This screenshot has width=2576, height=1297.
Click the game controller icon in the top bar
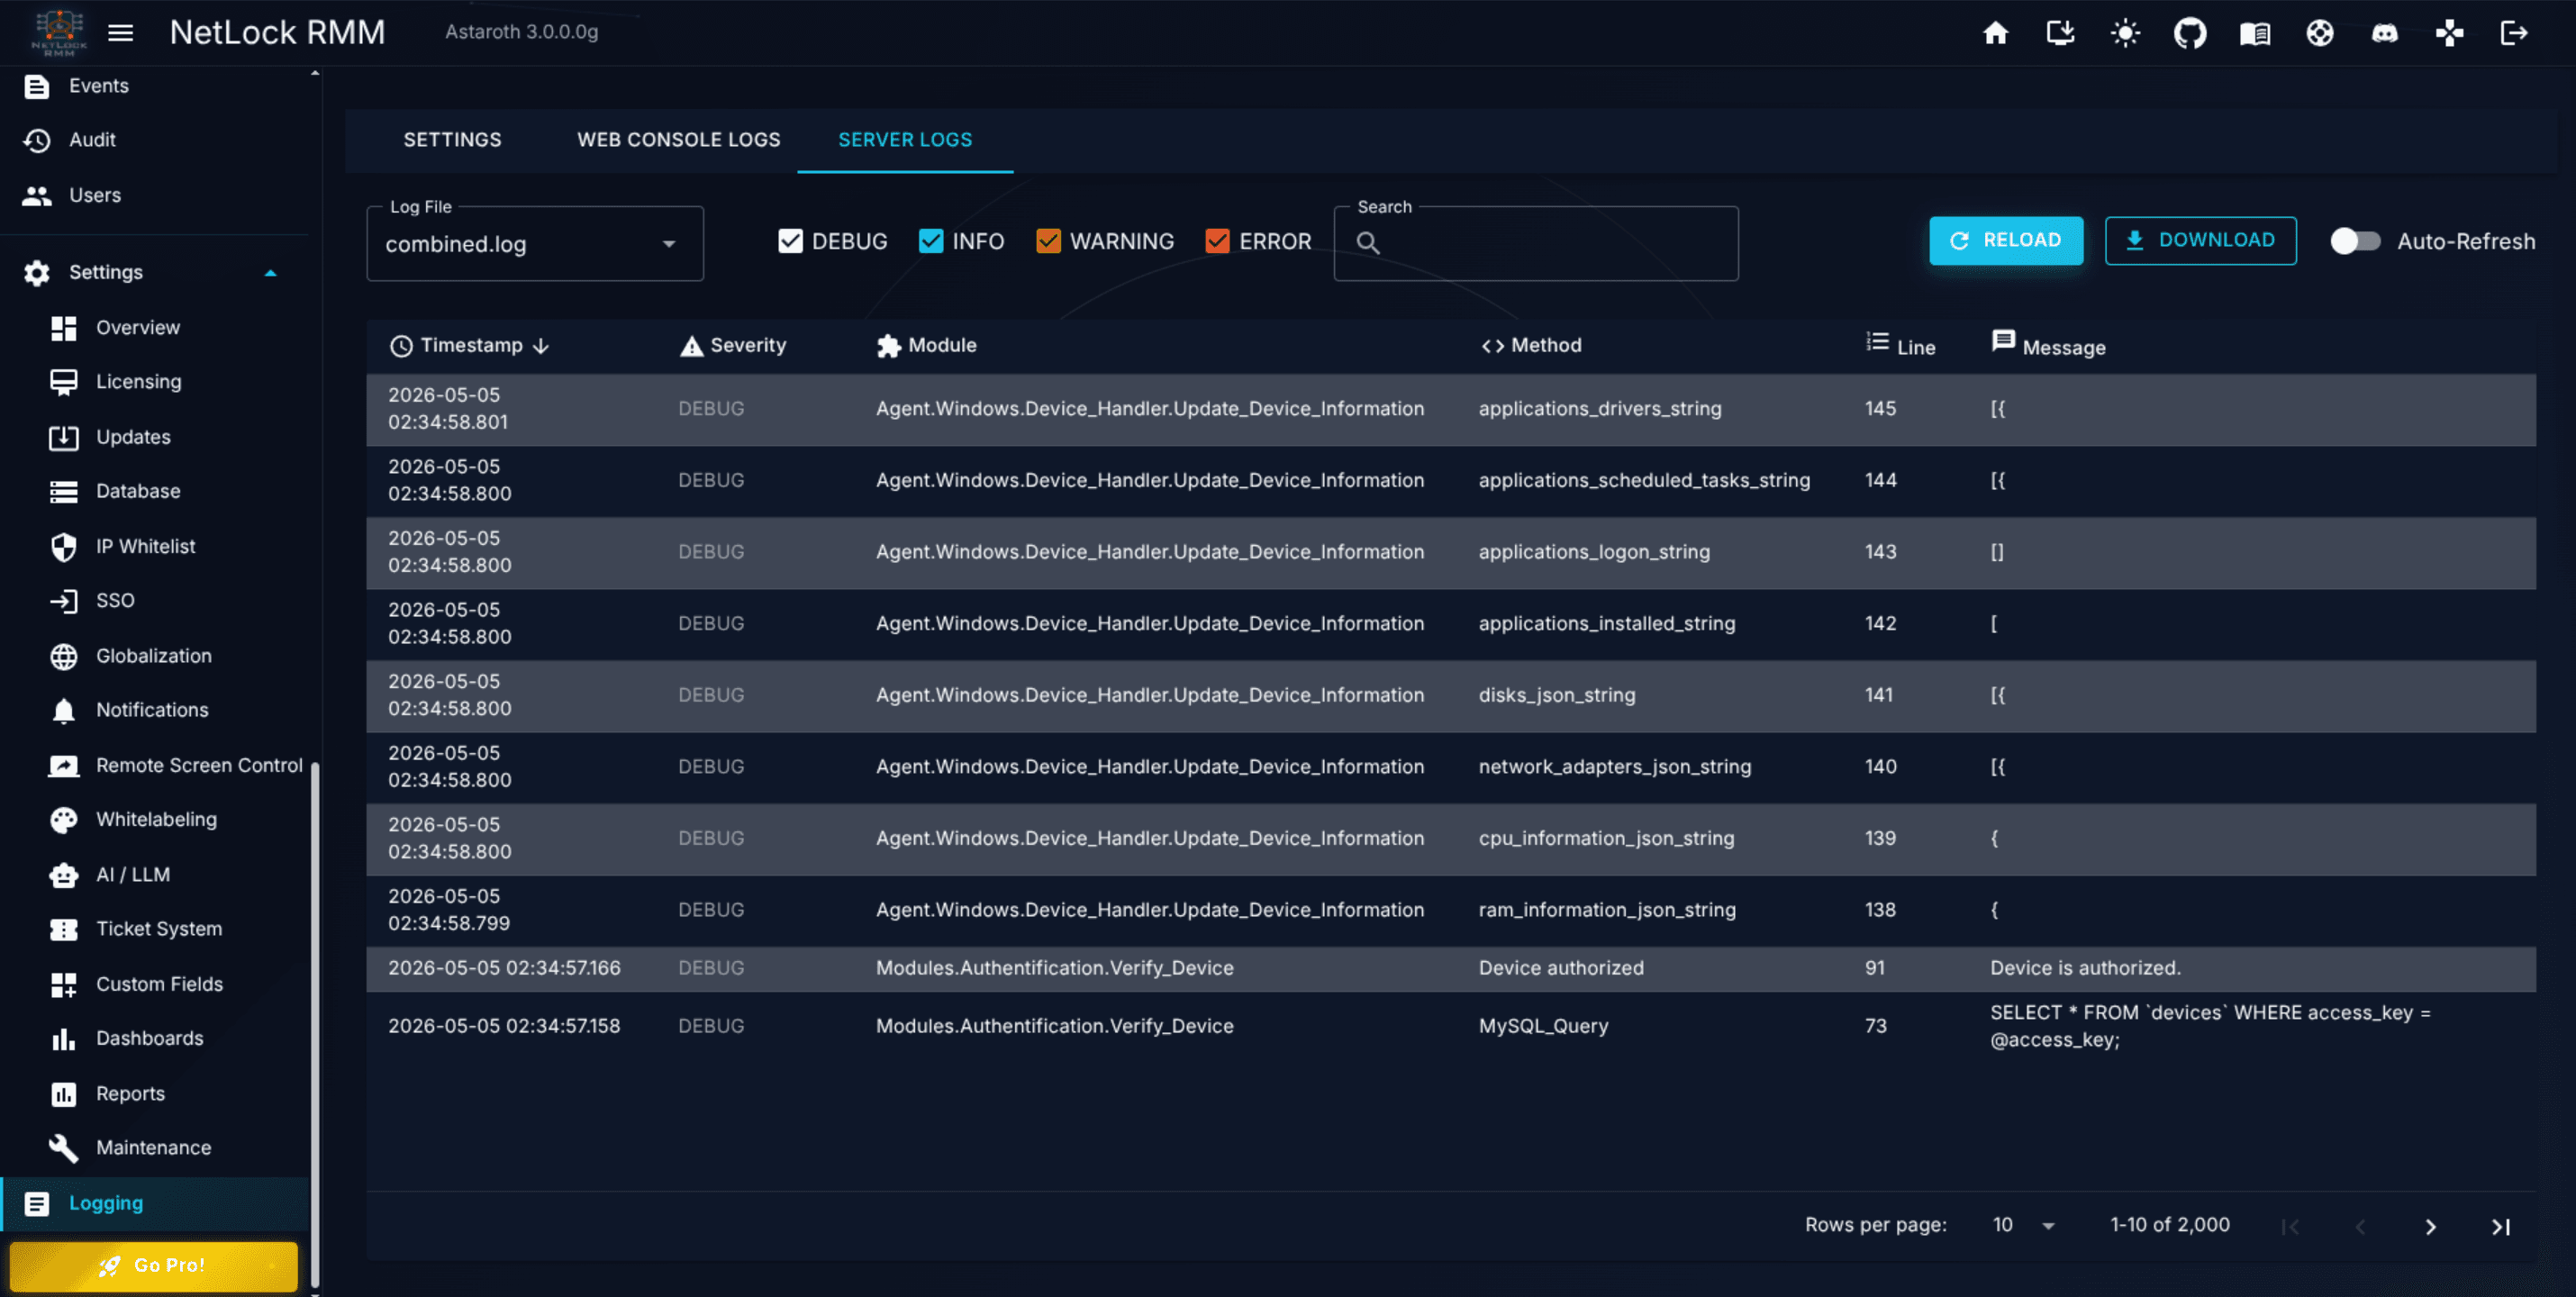pyautogui.click(x=2449, y=33)
